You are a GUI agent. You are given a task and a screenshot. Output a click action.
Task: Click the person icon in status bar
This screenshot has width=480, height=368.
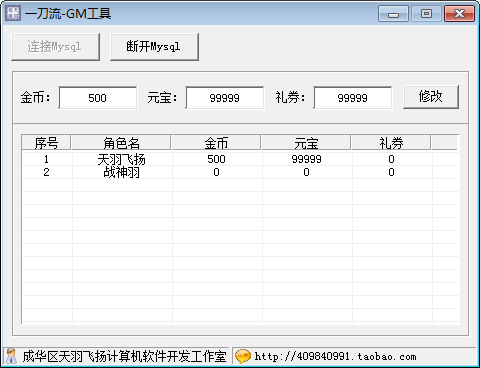point(11,356)
